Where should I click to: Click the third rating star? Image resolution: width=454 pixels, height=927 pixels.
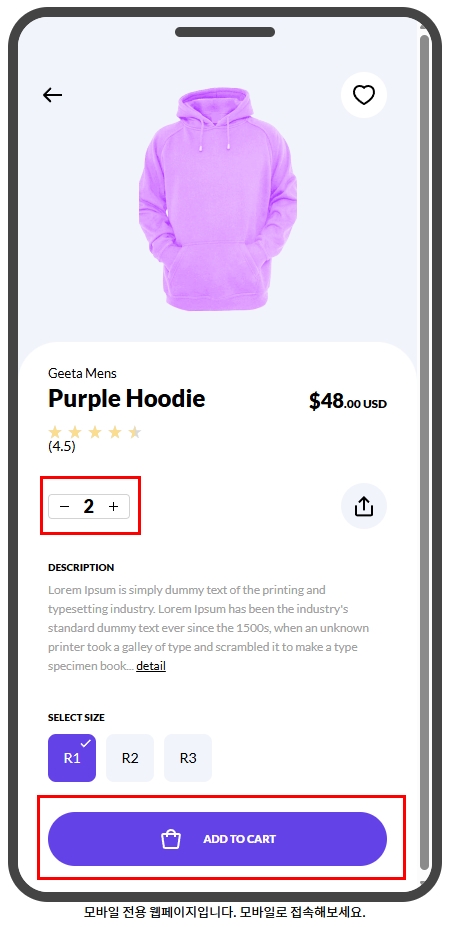point(95,432)
